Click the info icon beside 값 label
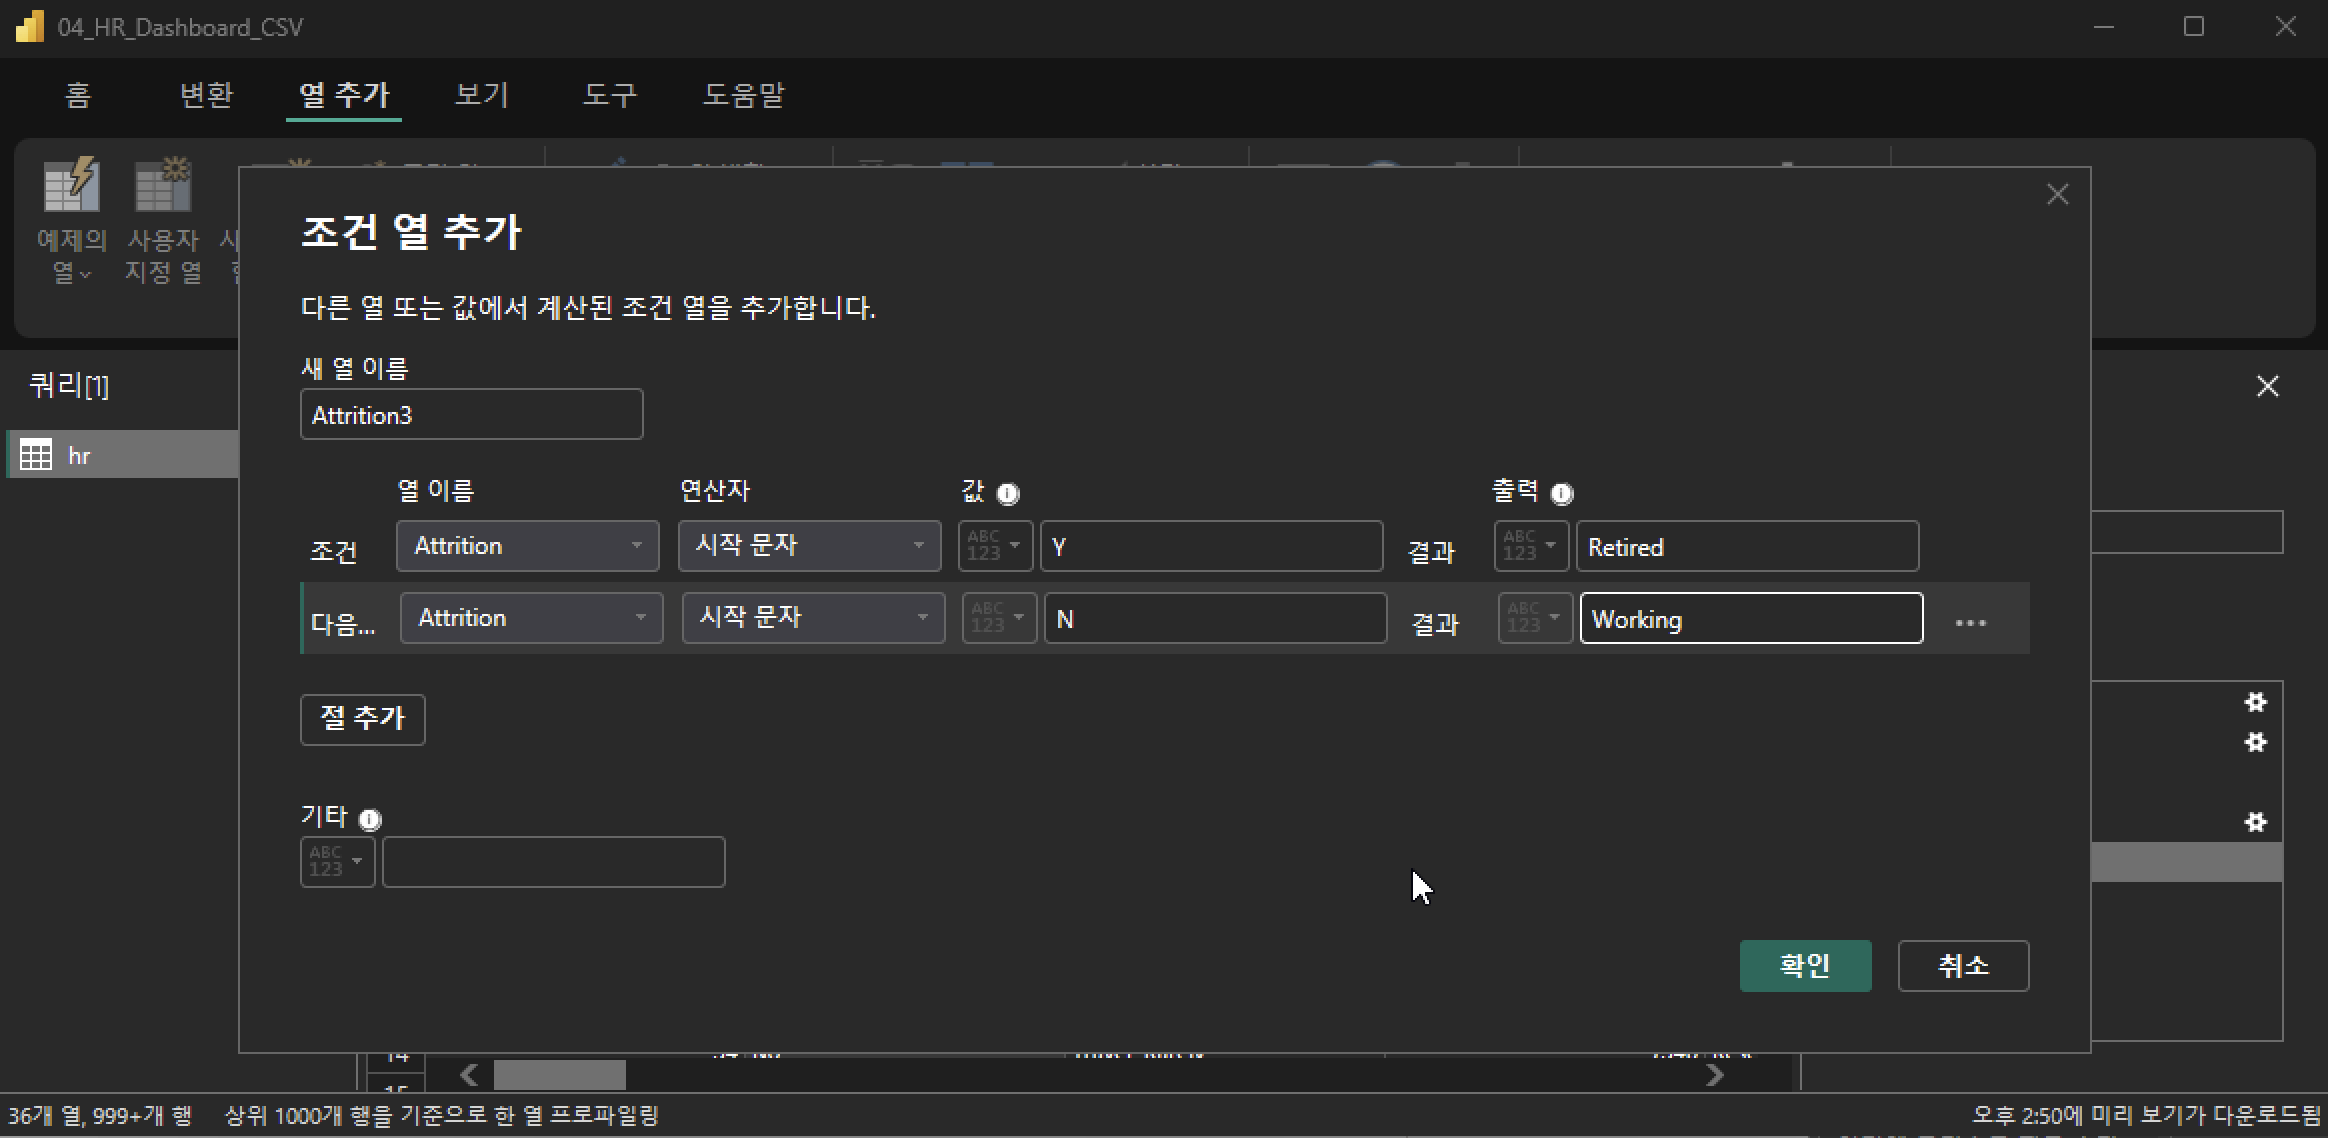Image resolution: width=2328 pixels, height=1138 pixels. tap(1008, 493)
